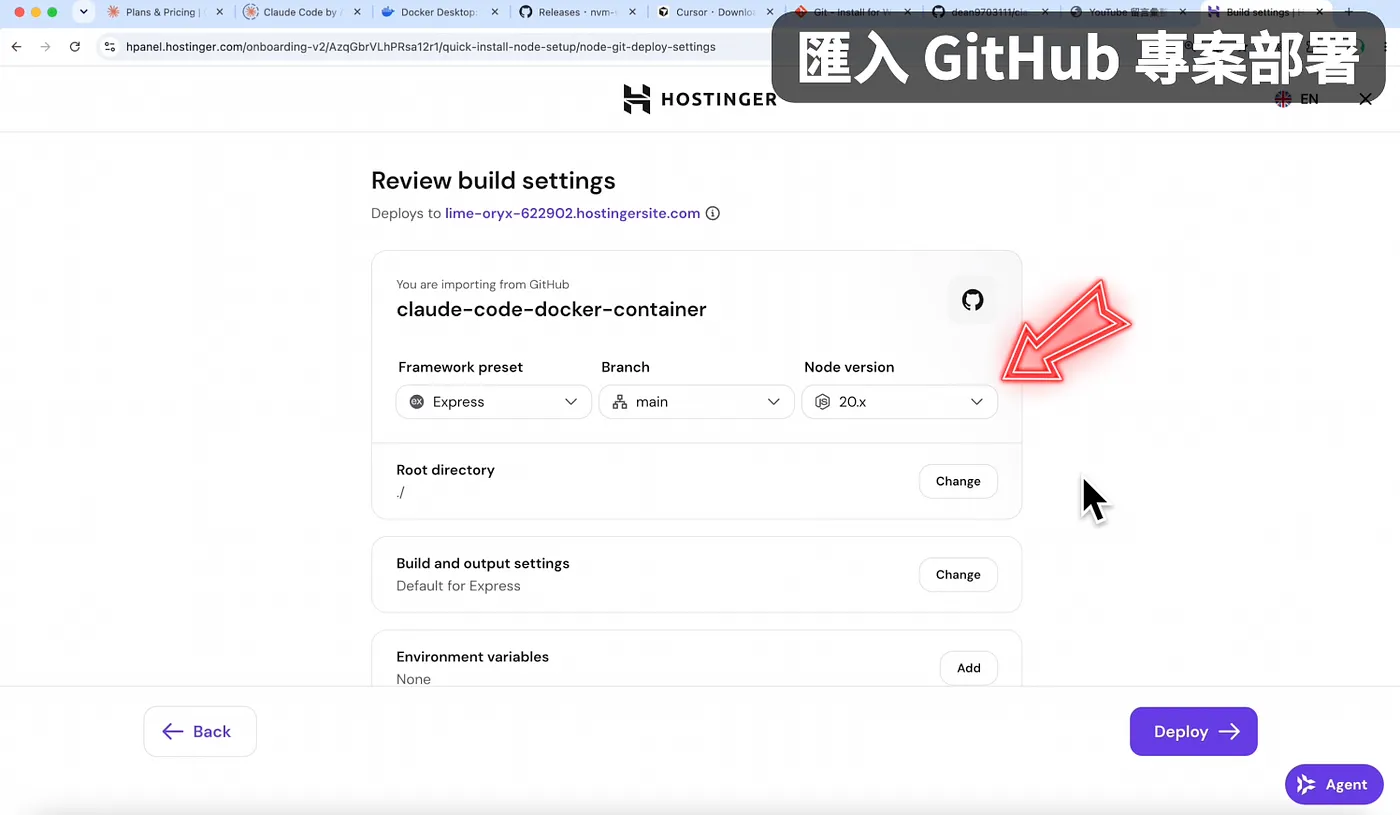View site information icon in the address bar
This screenshot has height=815, width=1400.
[x=110, y=47]
